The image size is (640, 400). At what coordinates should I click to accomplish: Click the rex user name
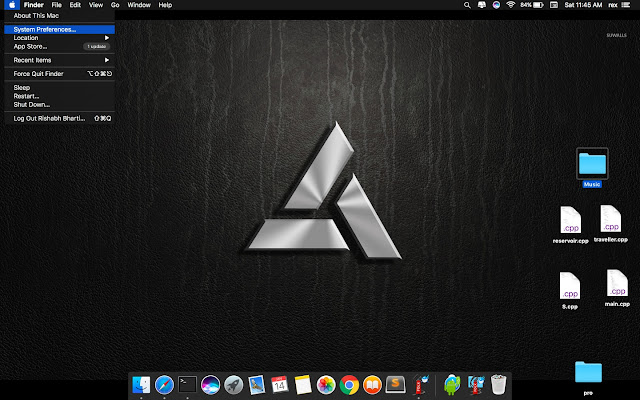point(613,5)
